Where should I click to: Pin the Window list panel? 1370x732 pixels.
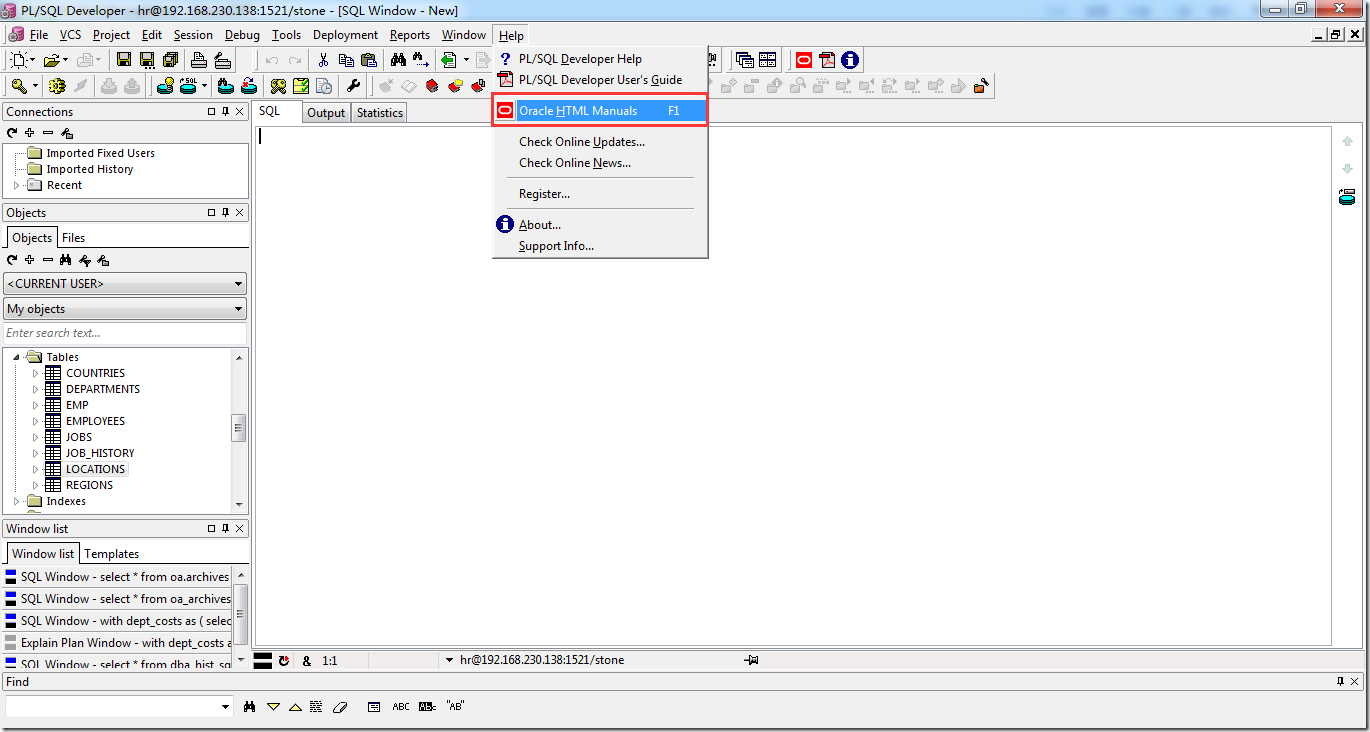pos(226,529)
